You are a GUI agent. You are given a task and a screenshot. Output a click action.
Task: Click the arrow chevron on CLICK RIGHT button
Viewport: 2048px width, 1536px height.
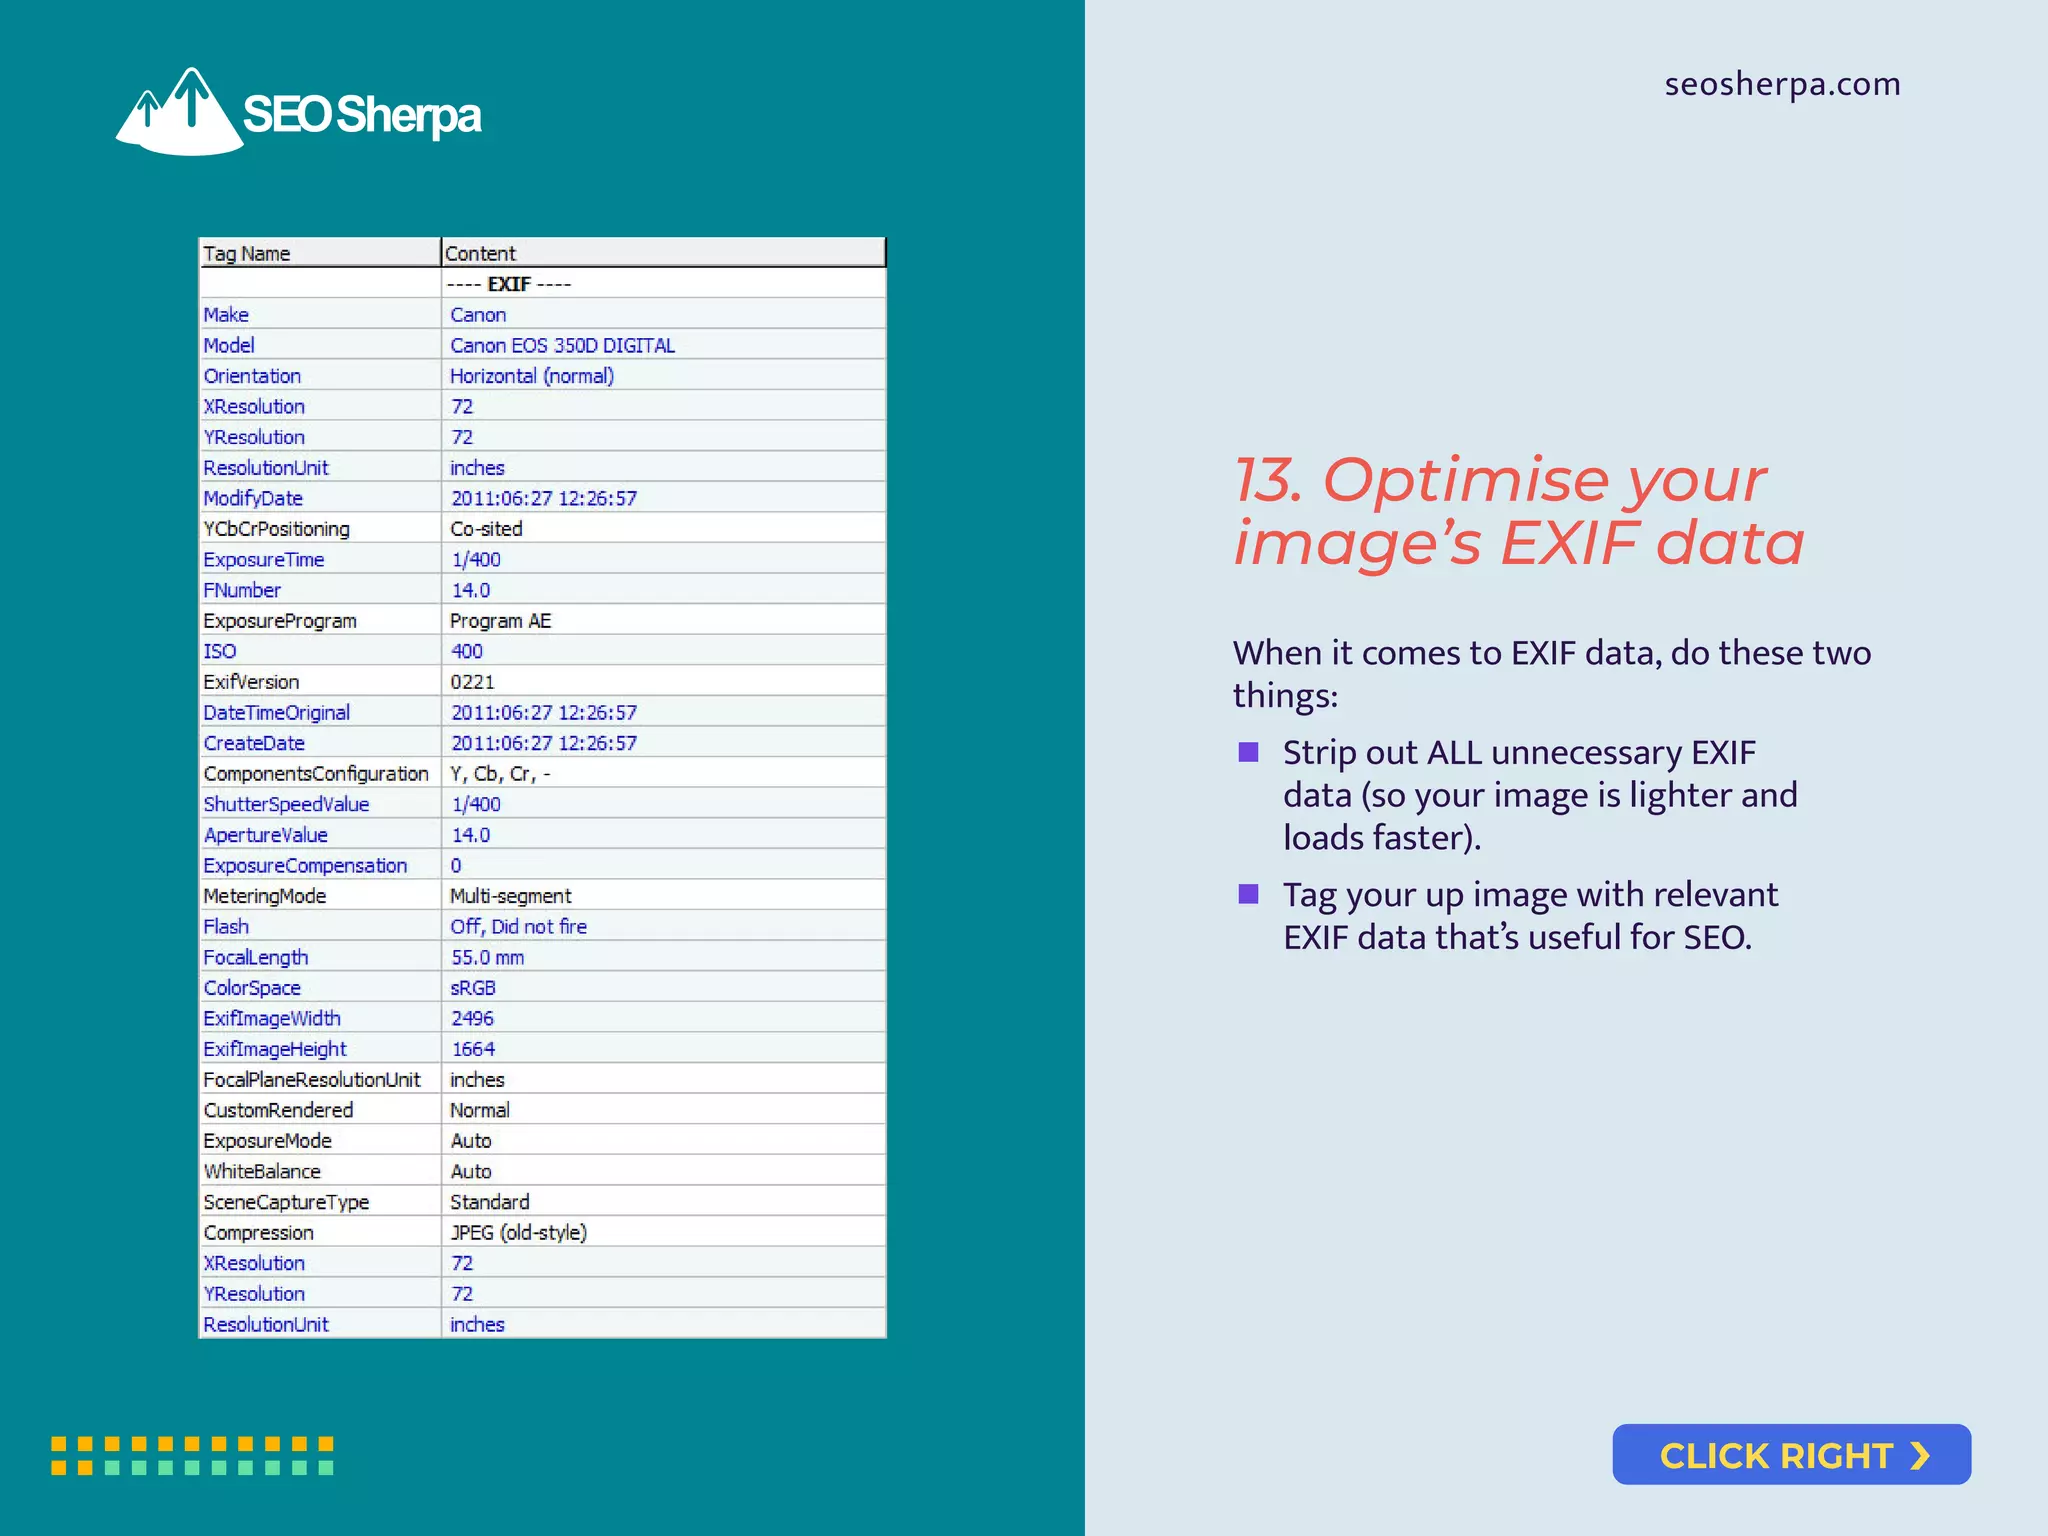tap(1919, 1455)
